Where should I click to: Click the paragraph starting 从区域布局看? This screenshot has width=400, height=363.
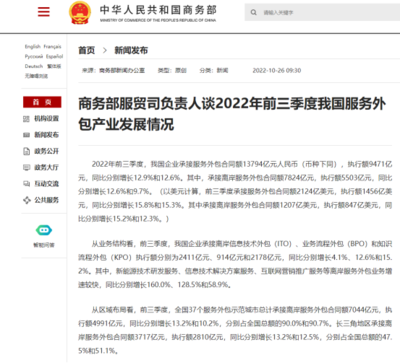235,330
